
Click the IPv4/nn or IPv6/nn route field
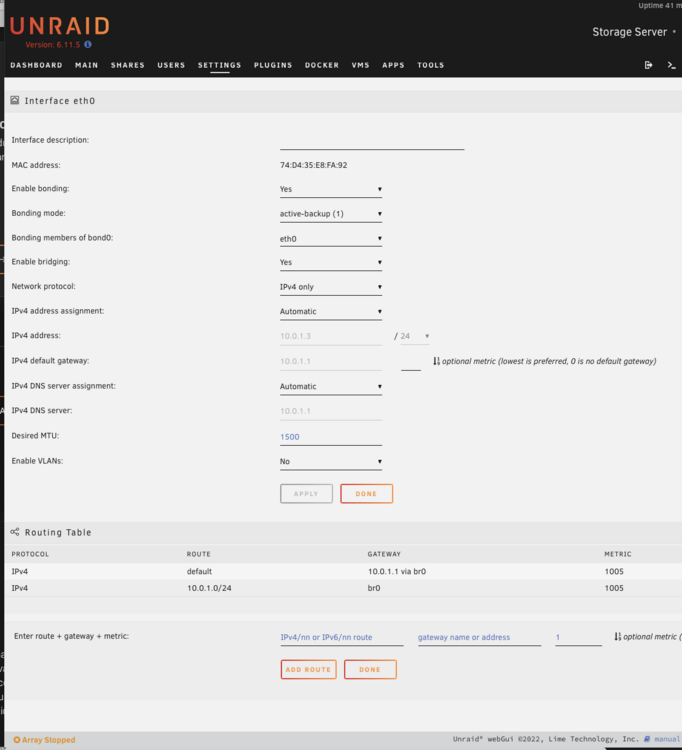pyautogui.click(x=342, y=637)
